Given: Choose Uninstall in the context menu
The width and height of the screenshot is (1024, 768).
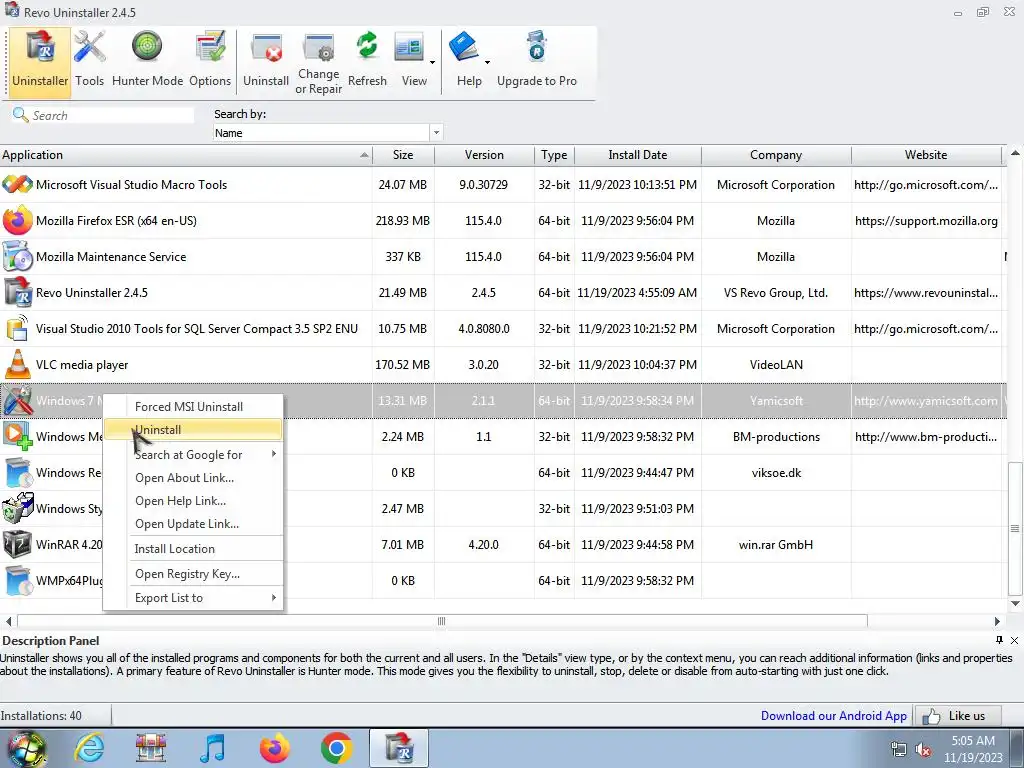Looking at the screenshot, I should click(x=193, y=429).
